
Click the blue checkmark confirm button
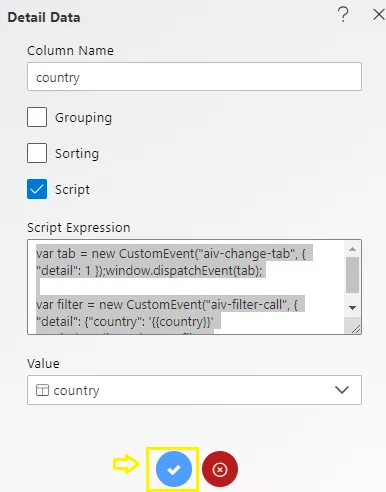click(174, 469)
